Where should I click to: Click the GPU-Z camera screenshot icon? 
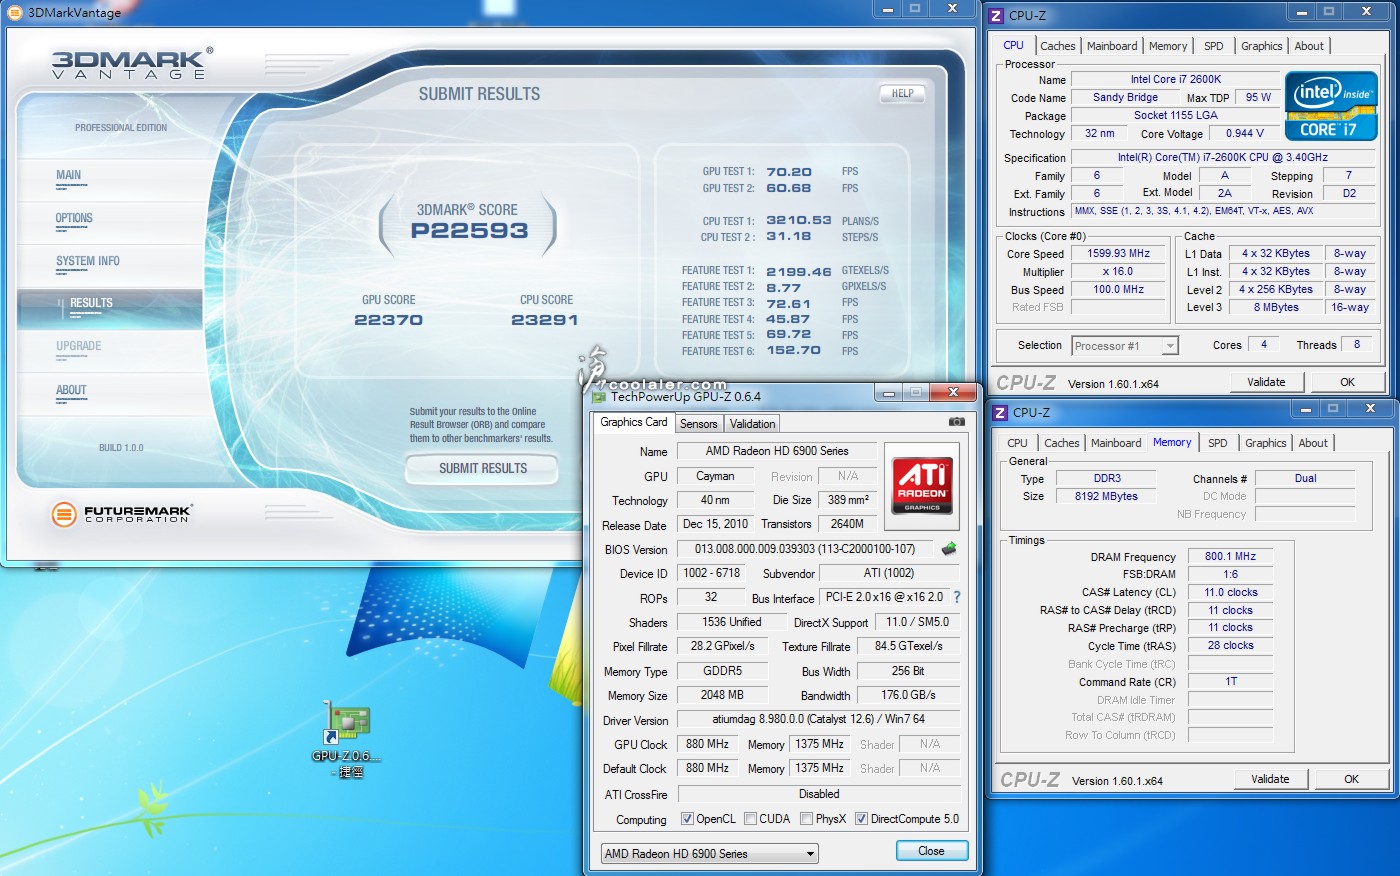(956, 422)
